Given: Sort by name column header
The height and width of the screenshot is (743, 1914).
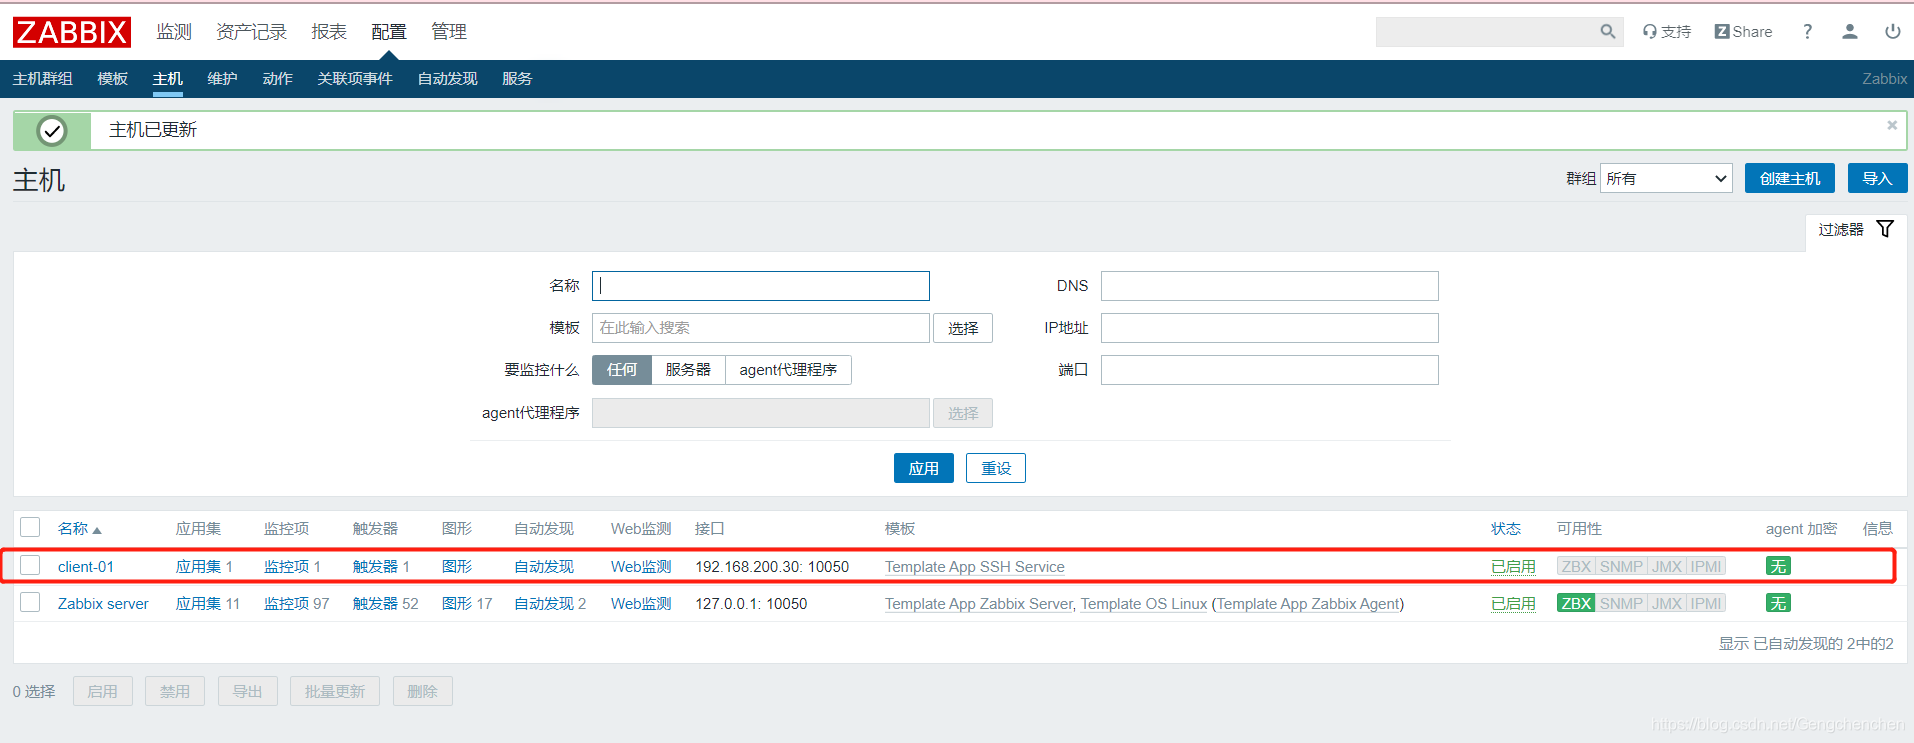Looking at the screenshot, I should point(79,528).
